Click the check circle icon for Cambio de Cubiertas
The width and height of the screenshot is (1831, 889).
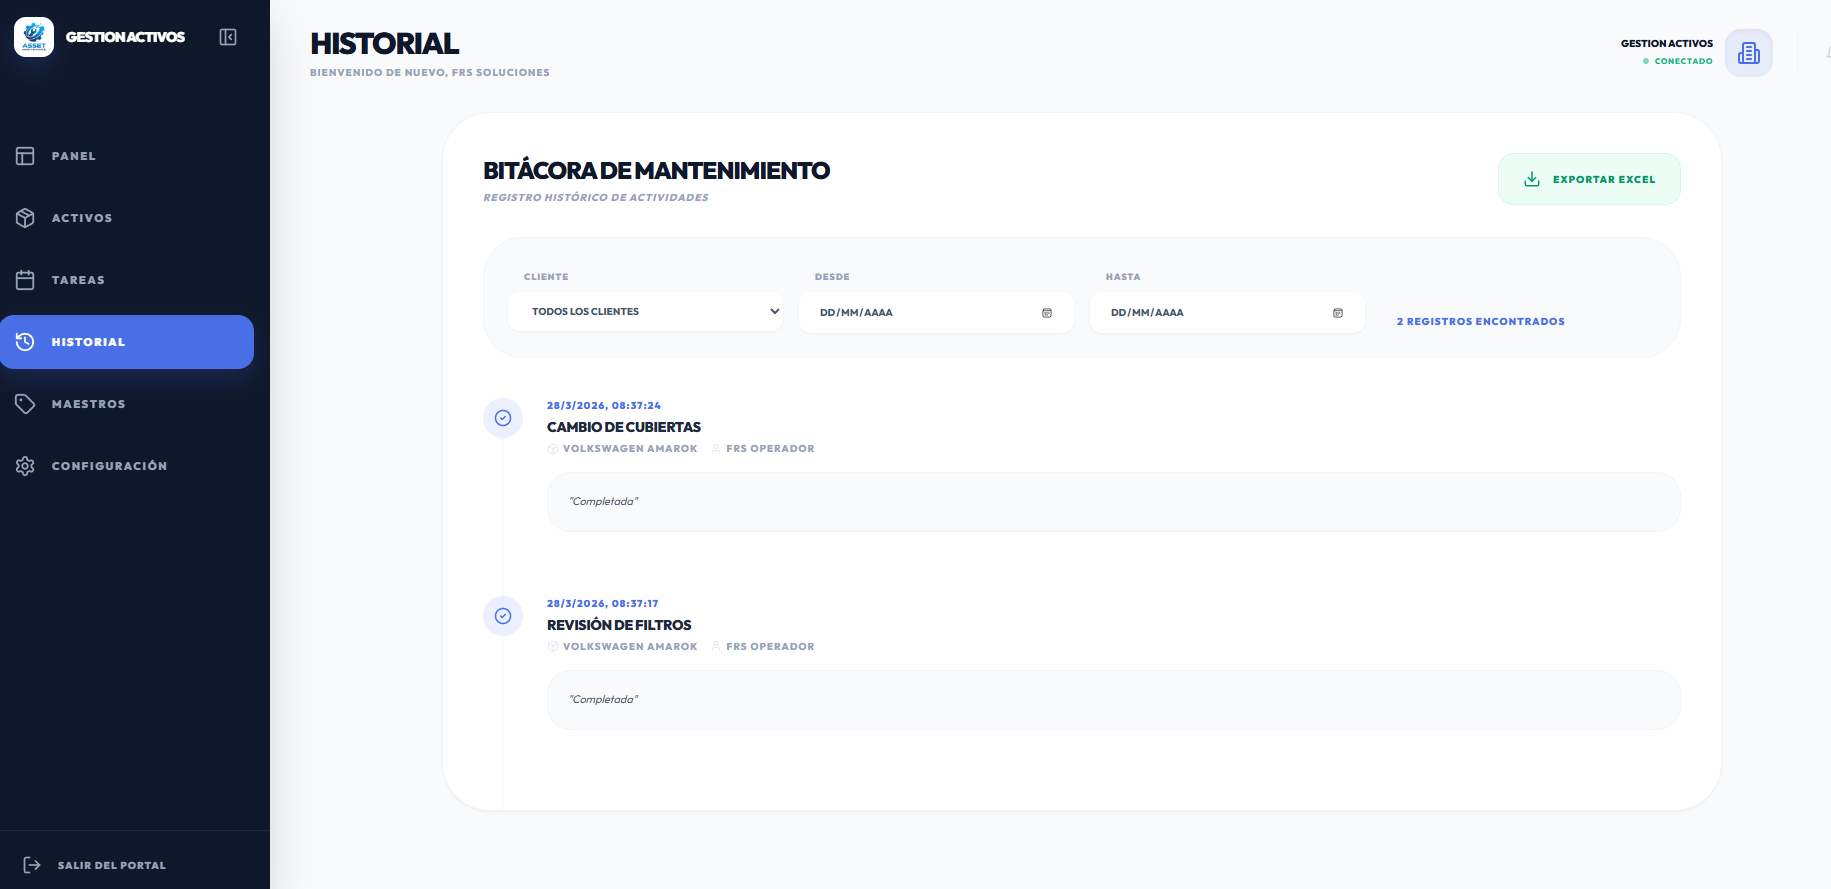[x=503, y=418]
